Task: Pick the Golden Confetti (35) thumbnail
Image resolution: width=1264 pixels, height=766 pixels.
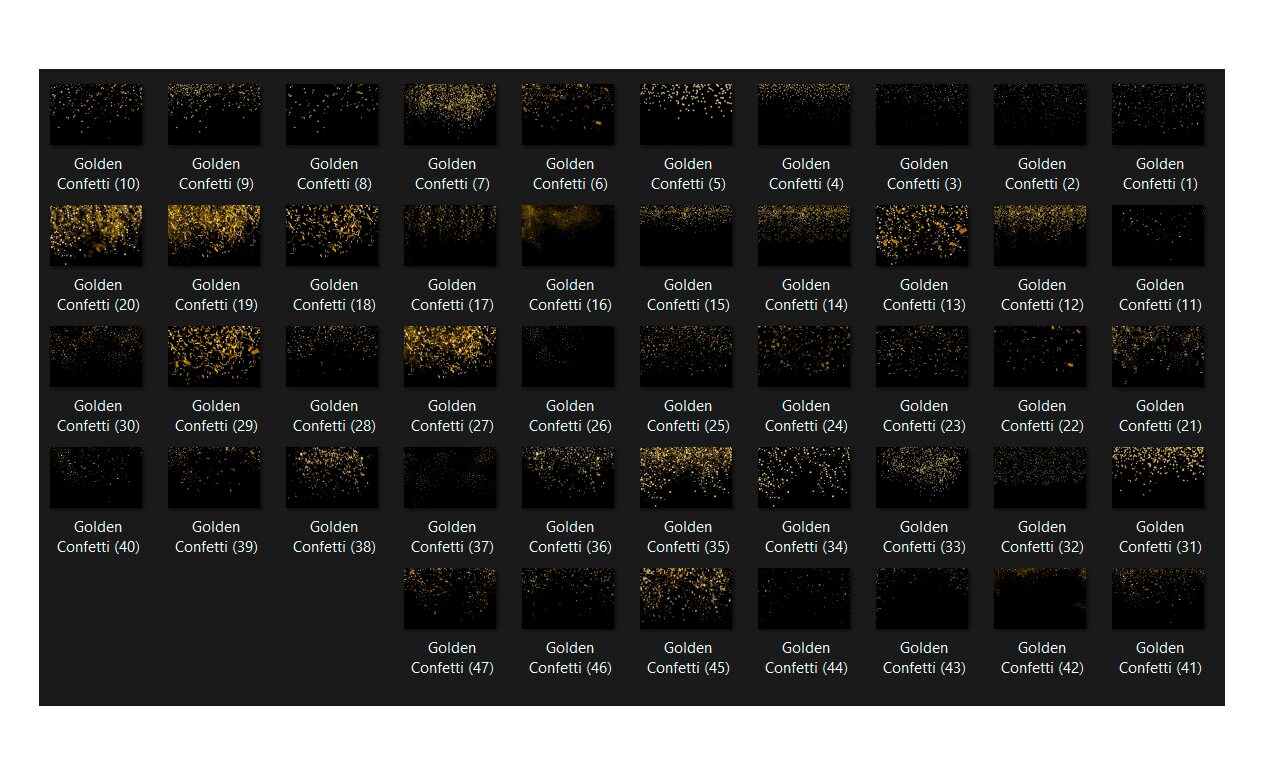Action: click(686, 477)
